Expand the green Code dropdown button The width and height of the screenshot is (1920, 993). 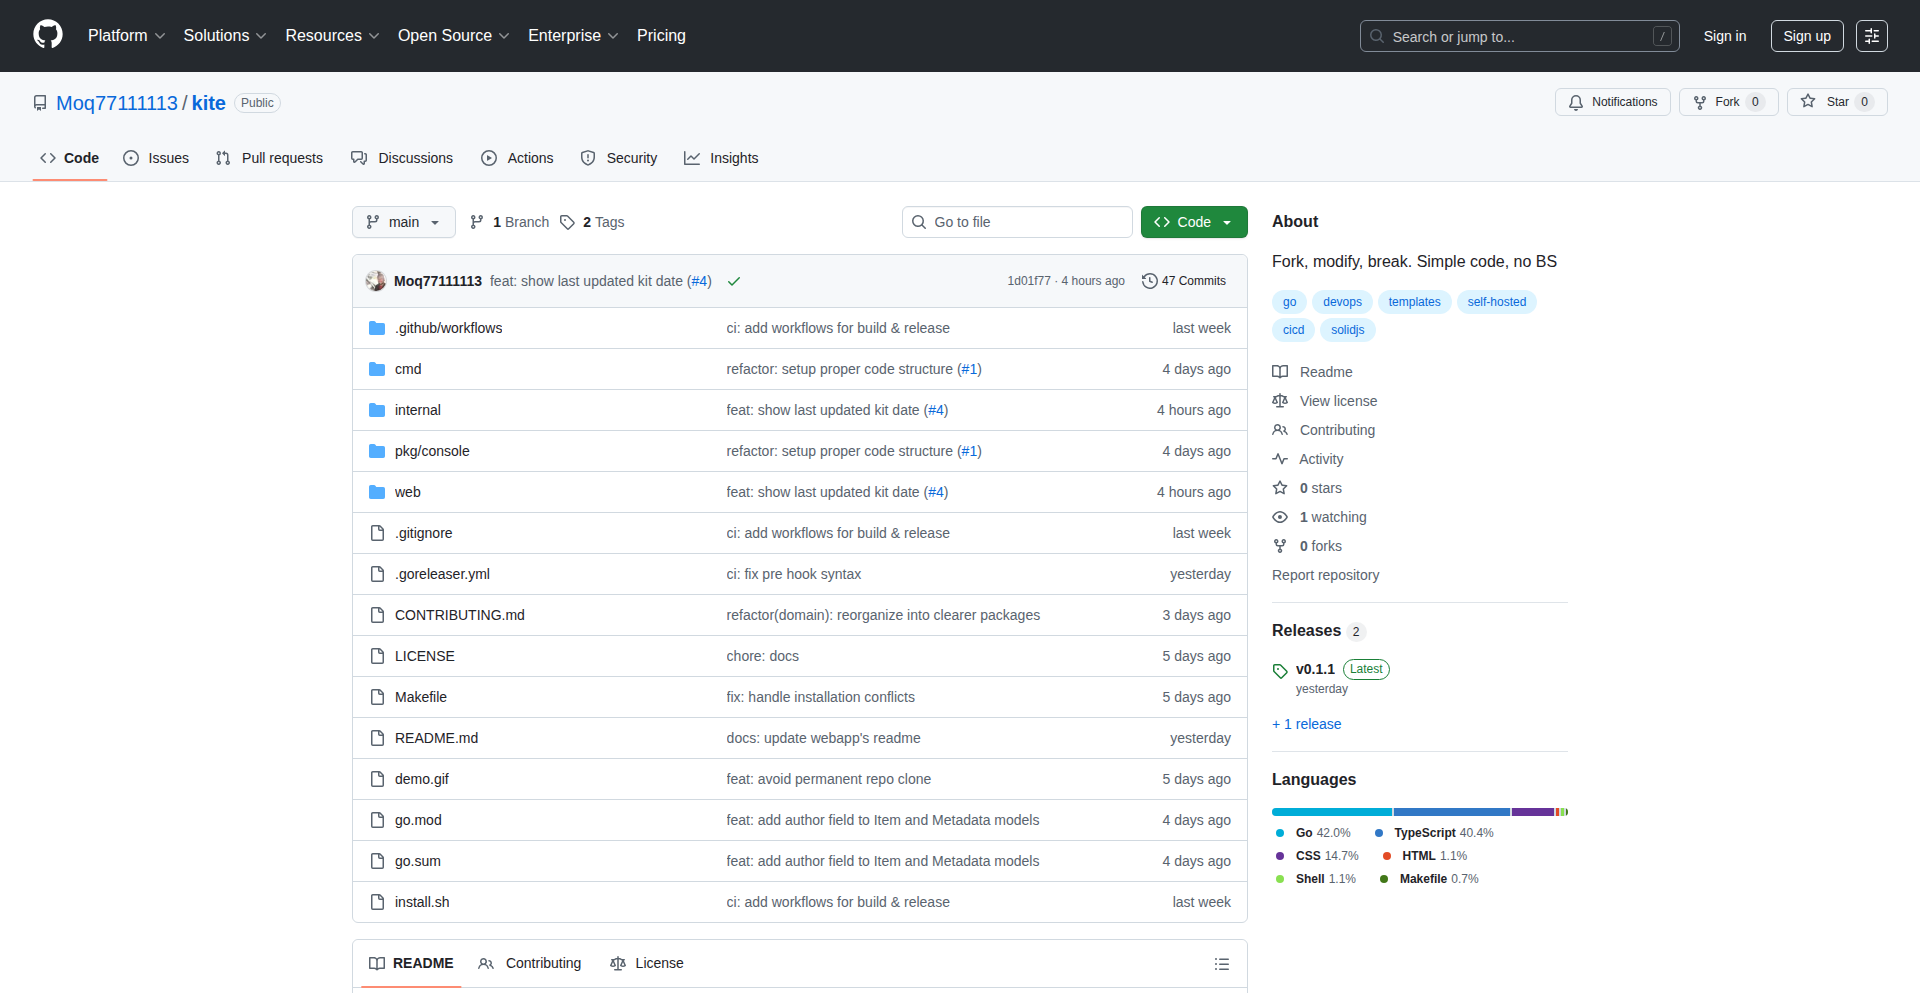(x=1193, y=222)
